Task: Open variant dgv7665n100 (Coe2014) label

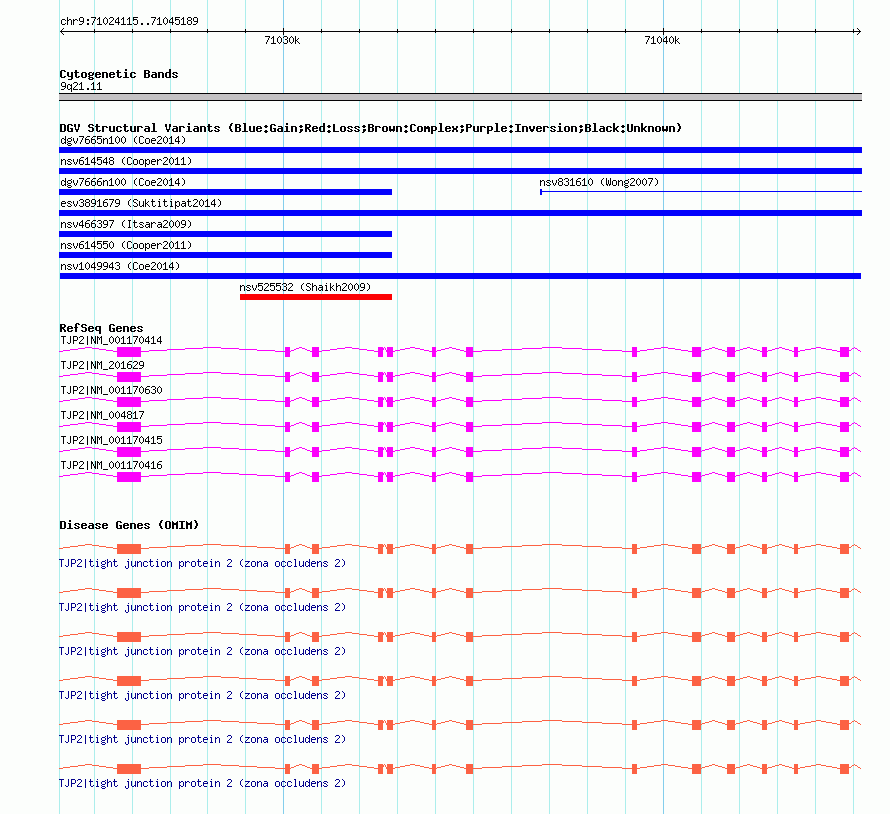Action: click(x=123, y=140)
